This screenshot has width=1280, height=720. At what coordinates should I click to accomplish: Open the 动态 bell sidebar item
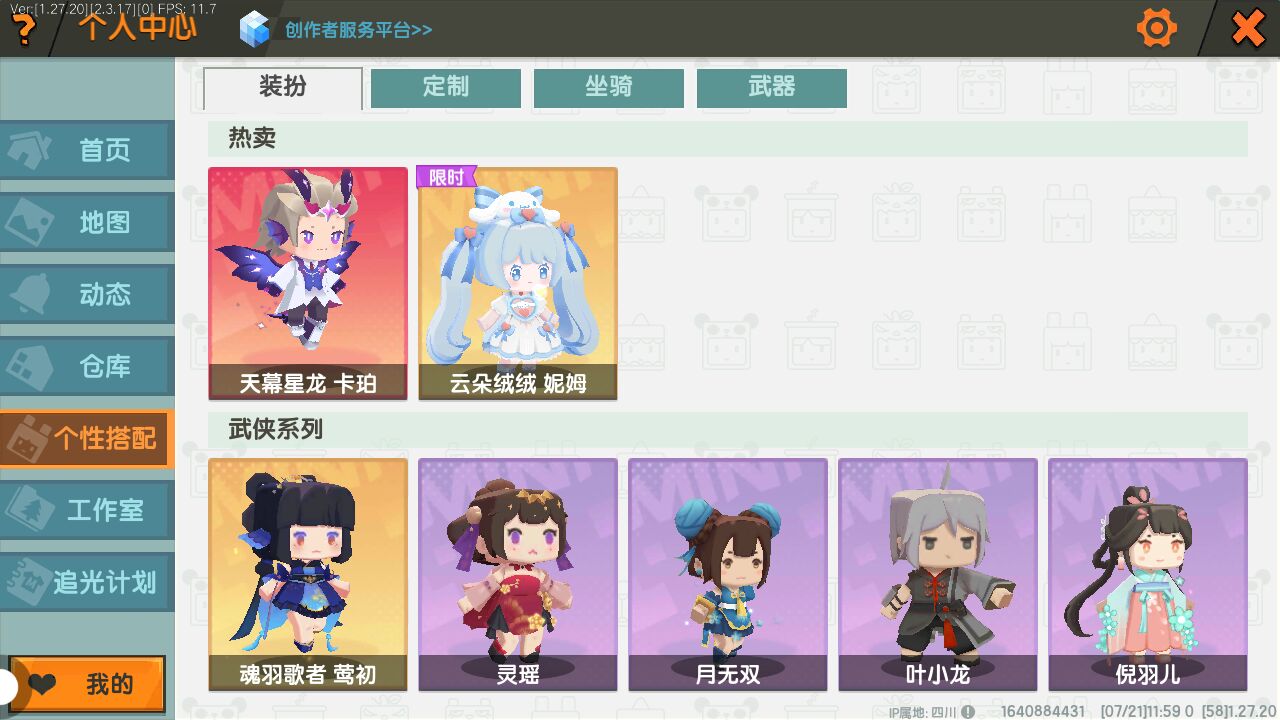87,294
